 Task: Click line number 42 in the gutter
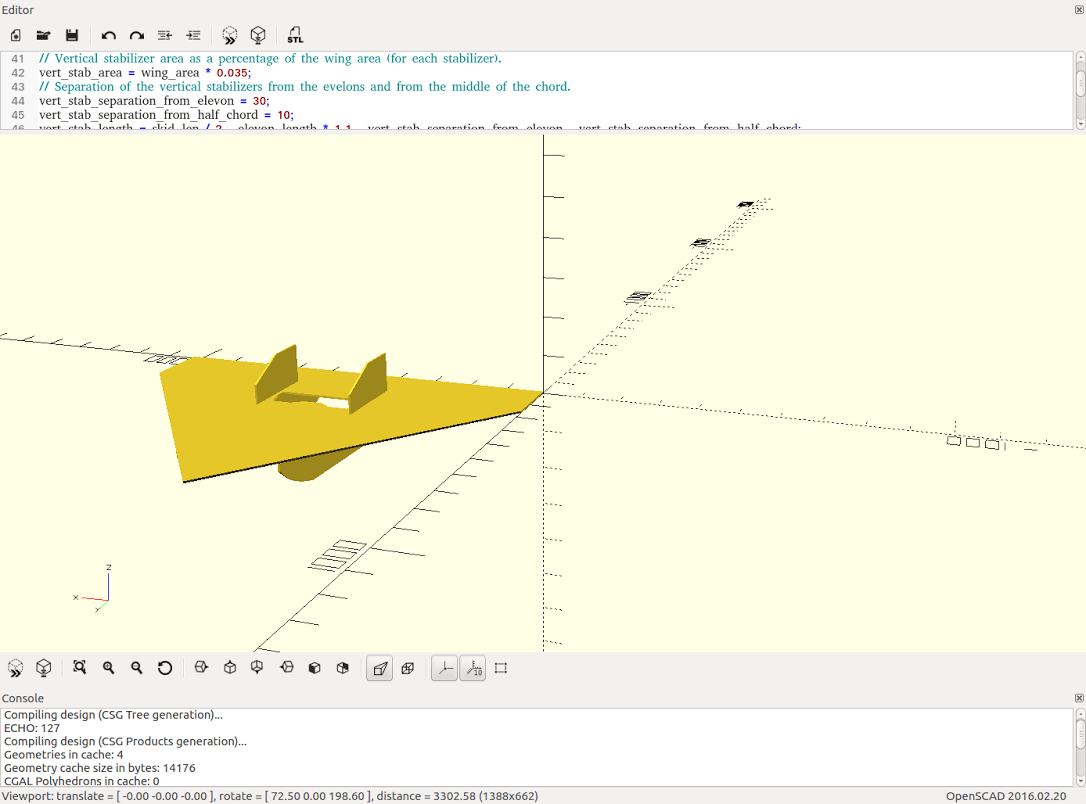pos(18,73)
